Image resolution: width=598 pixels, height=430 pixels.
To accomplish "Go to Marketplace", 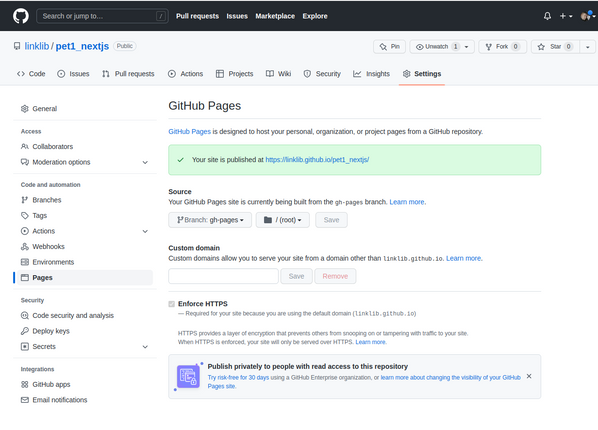I will [x=275, y=16].
